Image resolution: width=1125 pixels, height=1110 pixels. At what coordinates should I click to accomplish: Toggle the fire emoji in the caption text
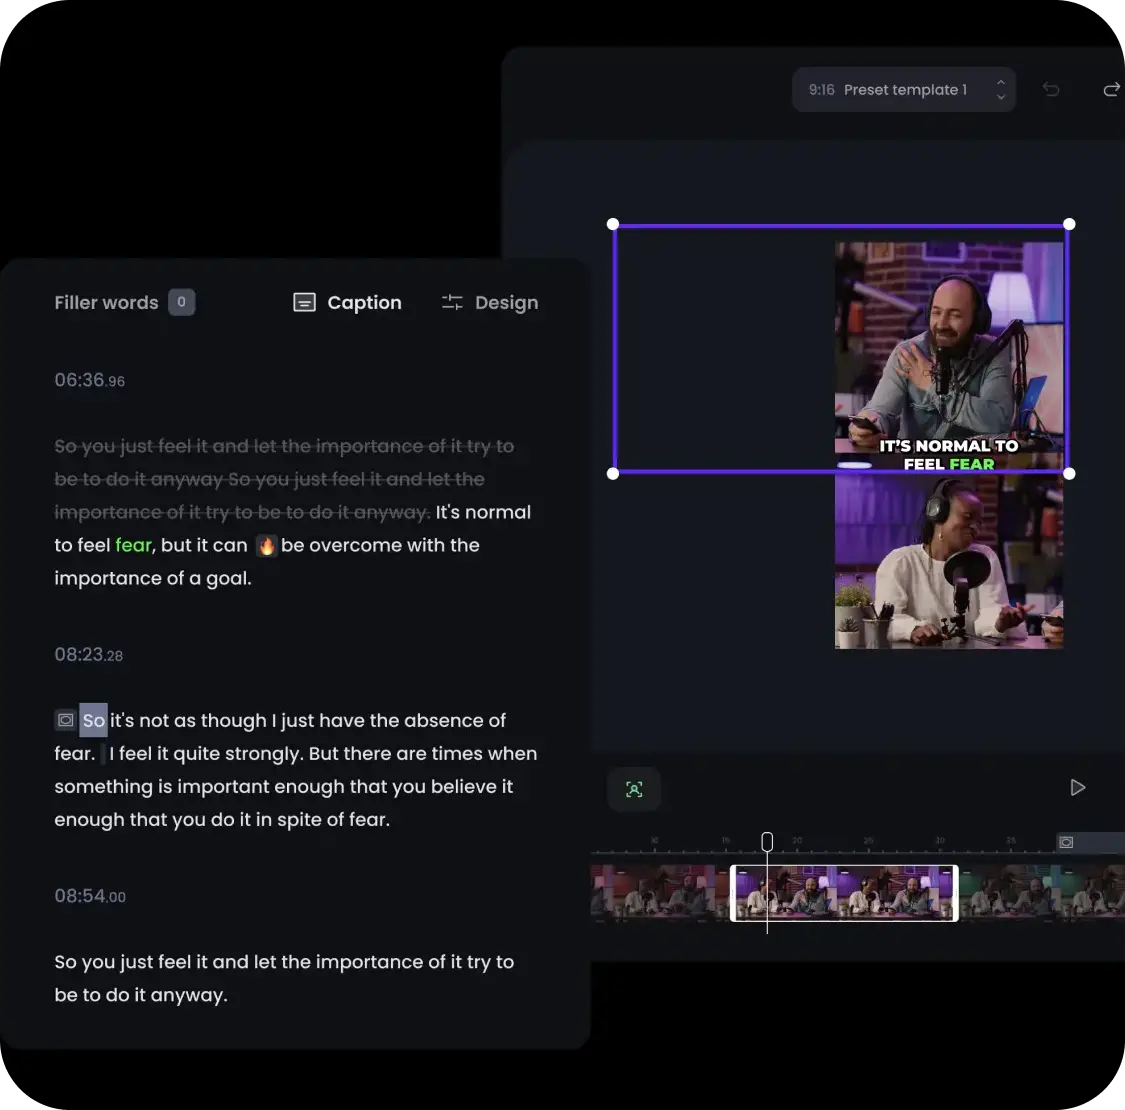pyautogui.click(x=265, y=545)
